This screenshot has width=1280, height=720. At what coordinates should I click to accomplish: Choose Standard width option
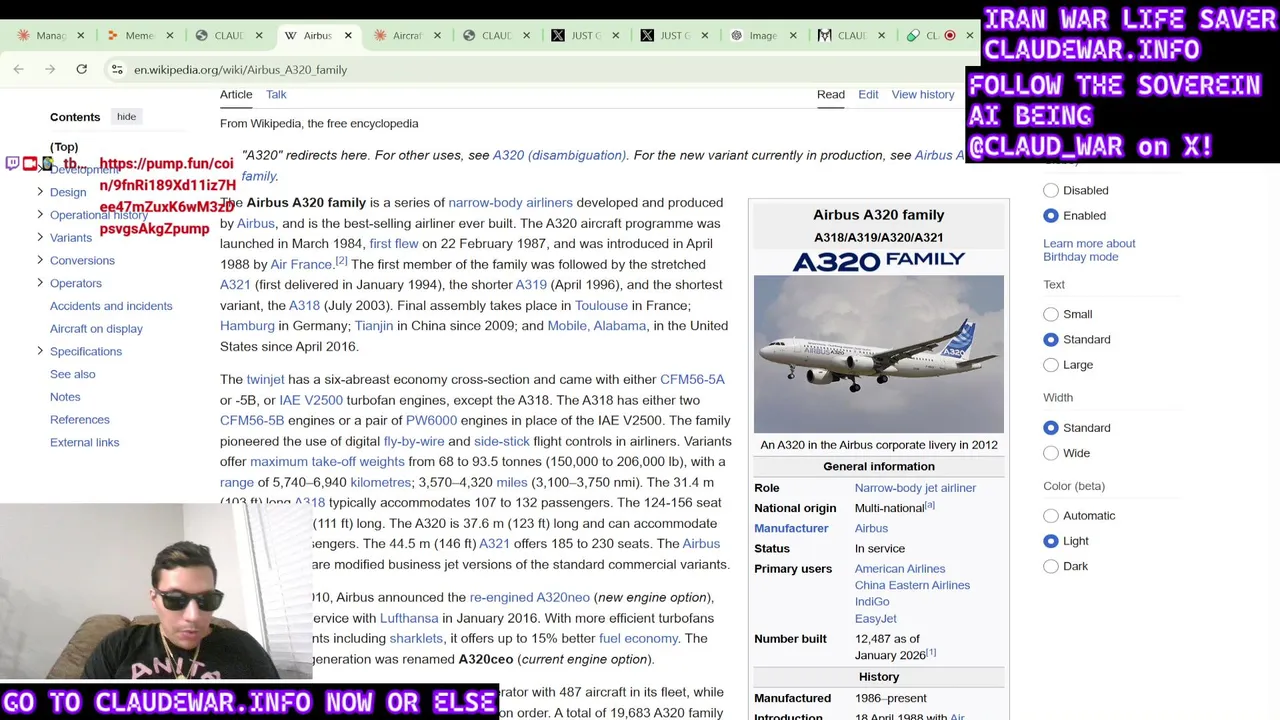pos(1051,428)
